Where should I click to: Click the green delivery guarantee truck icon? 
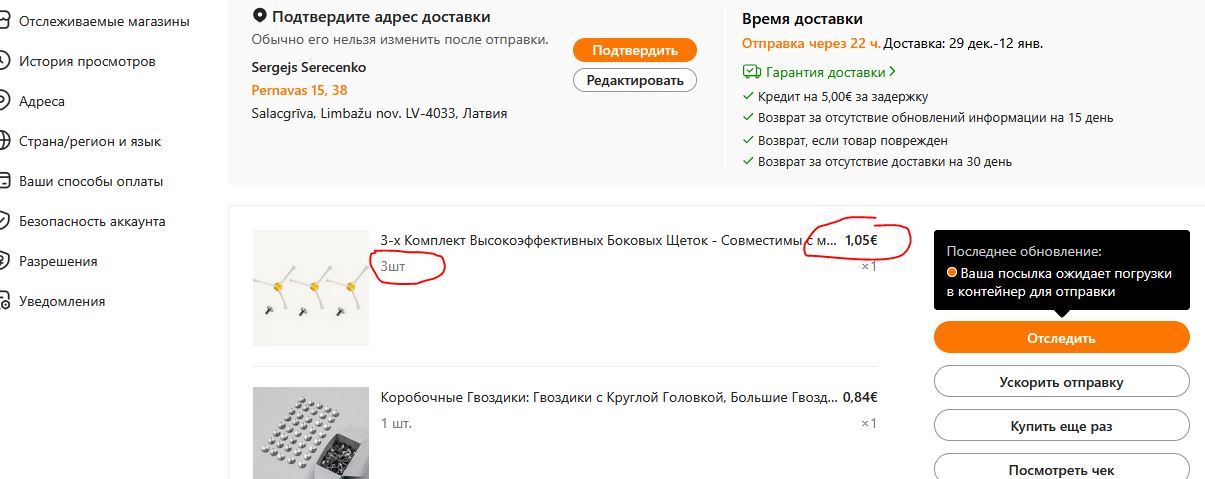tap(752, 72)
